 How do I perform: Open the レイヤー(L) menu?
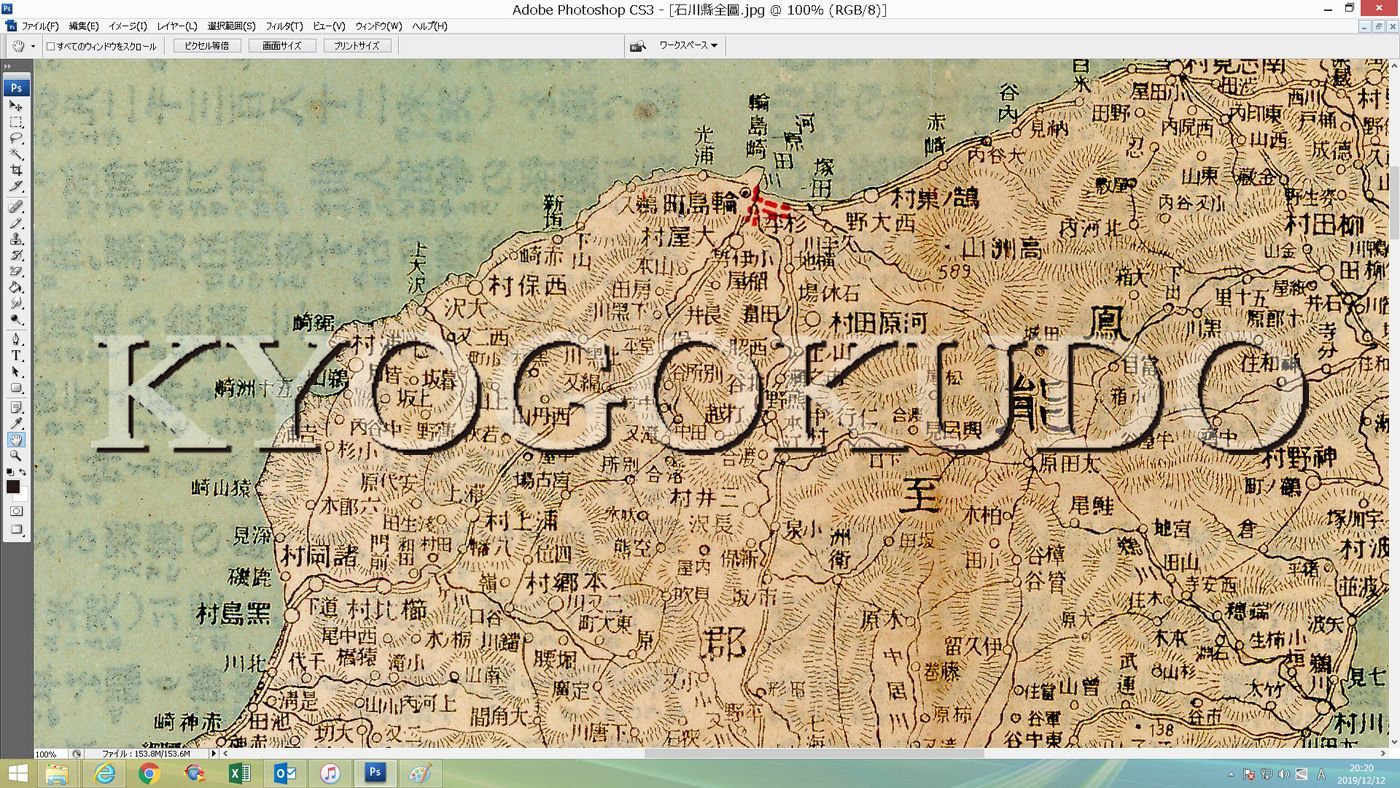click(x=177, y=26)
